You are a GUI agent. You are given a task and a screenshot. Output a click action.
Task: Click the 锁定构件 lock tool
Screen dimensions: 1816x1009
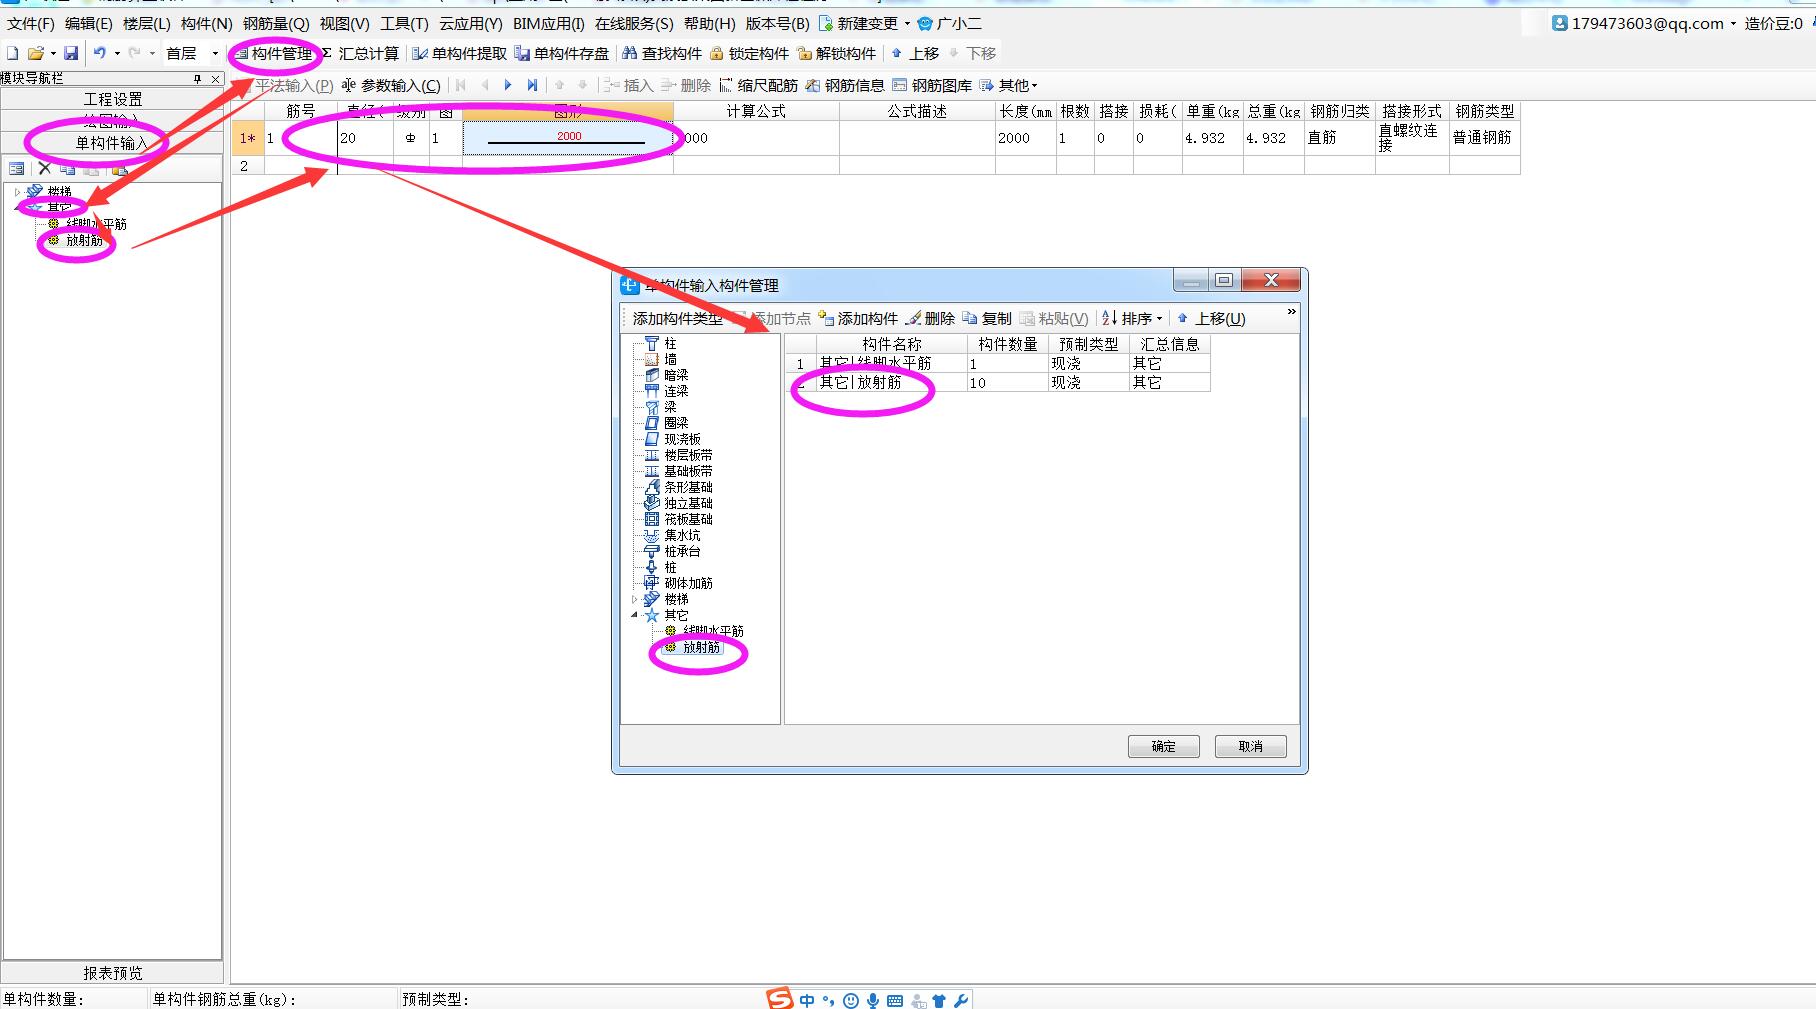coord(749,53)
